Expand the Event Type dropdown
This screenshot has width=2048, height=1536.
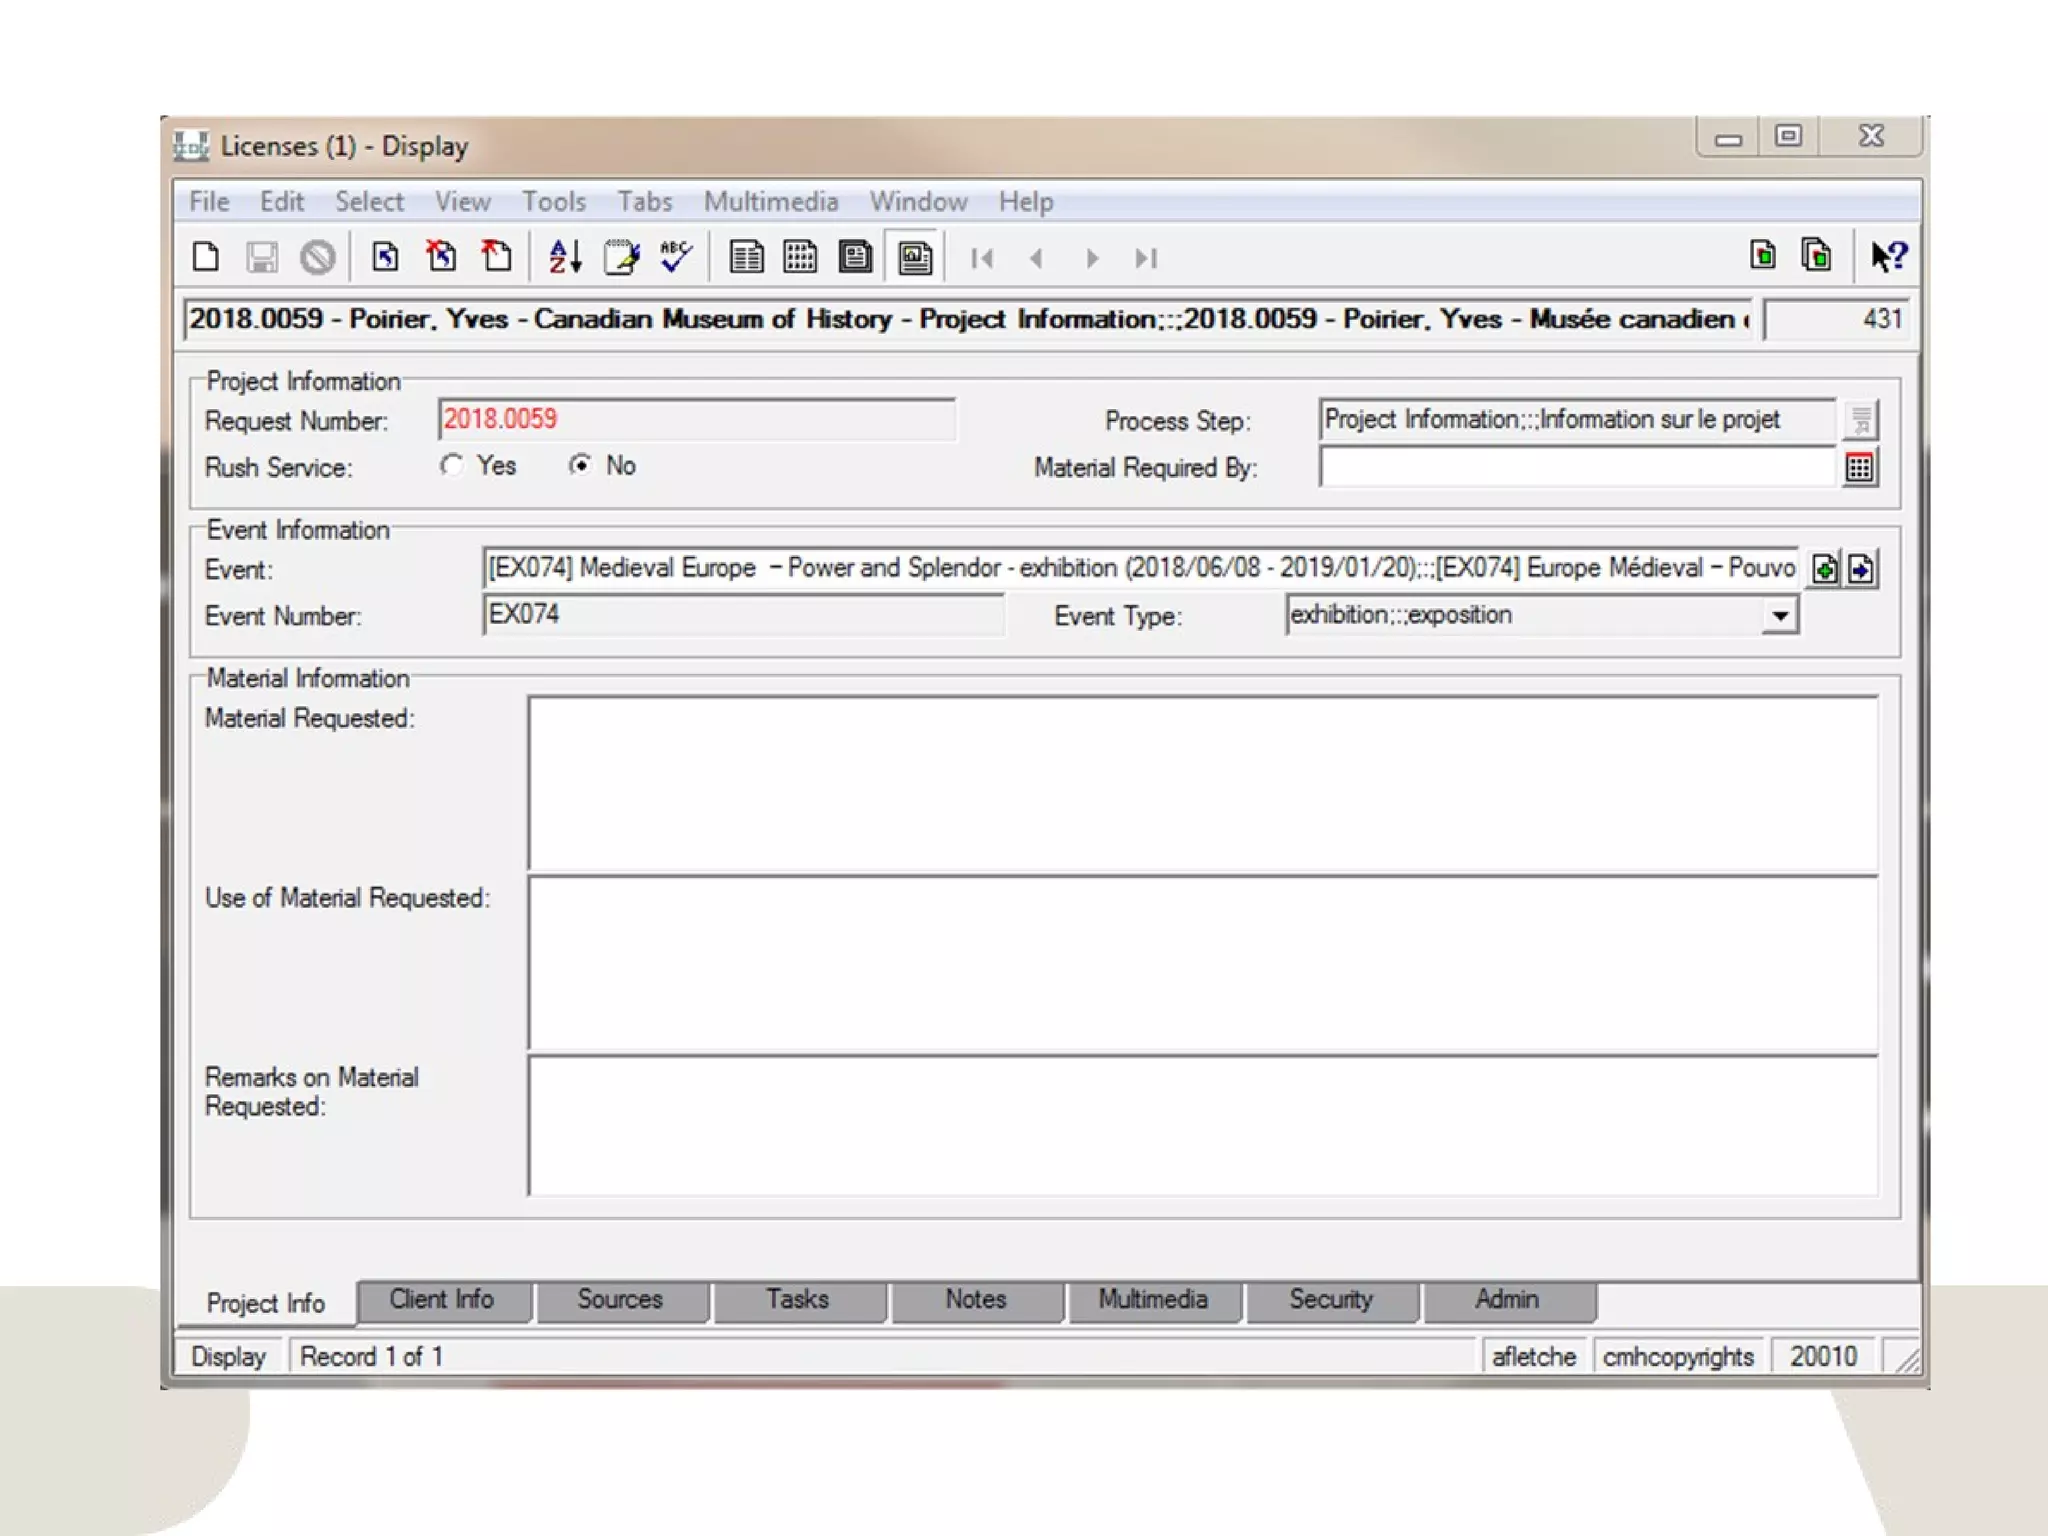click(x=1779, y=616)
